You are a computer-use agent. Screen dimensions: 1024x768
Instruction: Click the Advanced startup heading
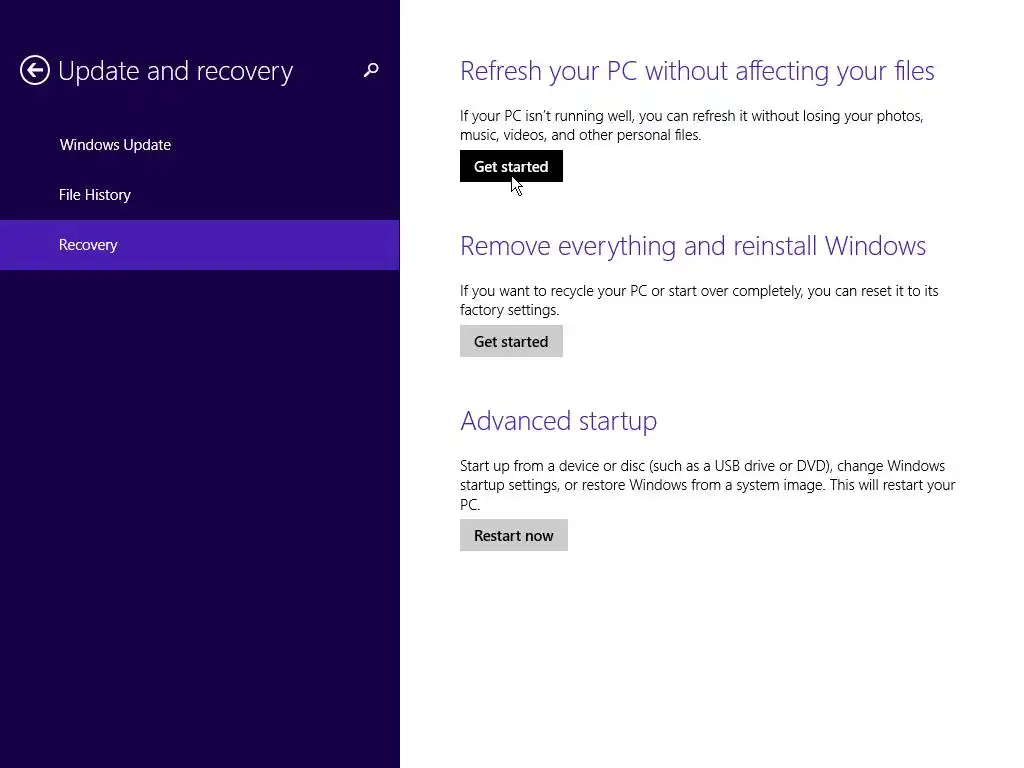tap(558, 421)
